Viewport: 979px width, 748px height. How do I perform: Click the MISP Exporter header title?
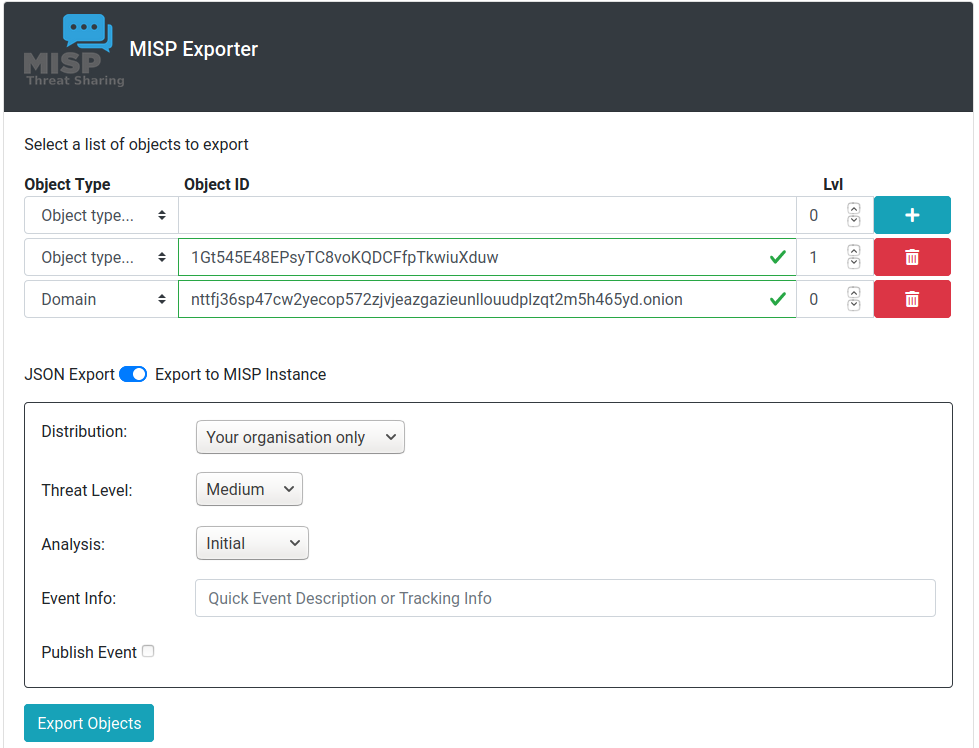194,49
